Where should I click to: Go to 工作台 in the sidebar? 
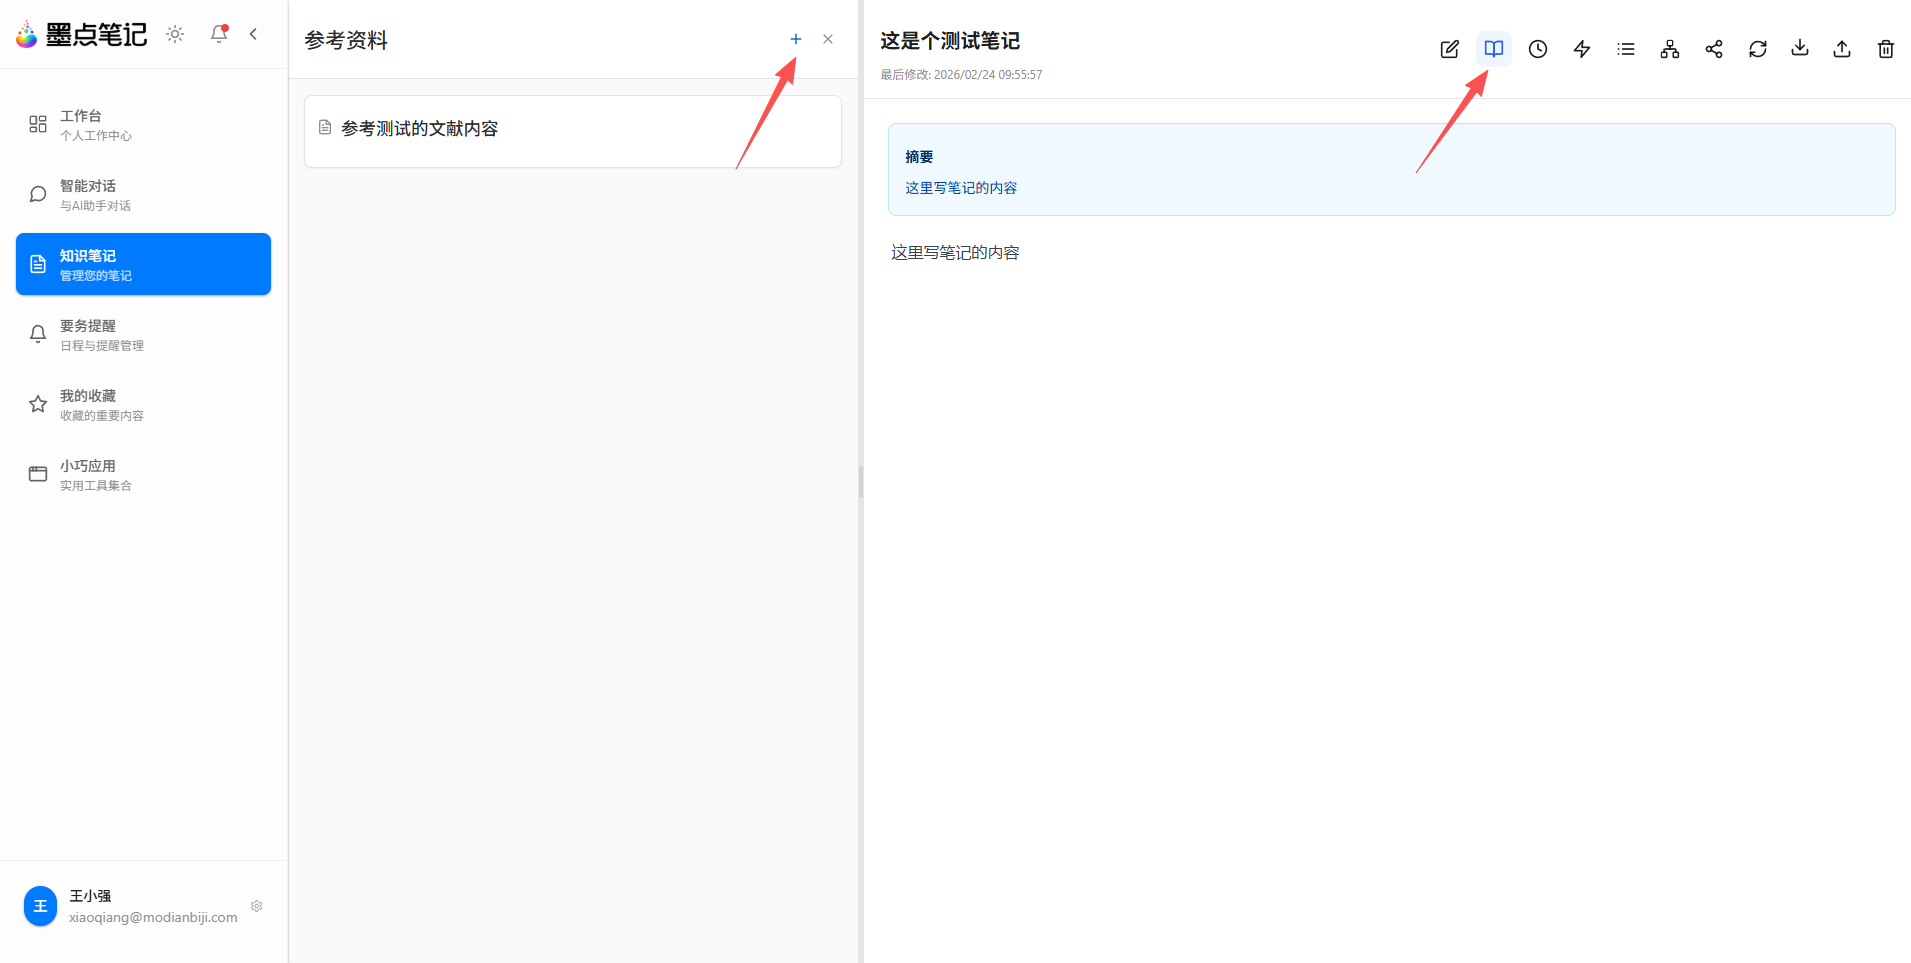[143, 124]
